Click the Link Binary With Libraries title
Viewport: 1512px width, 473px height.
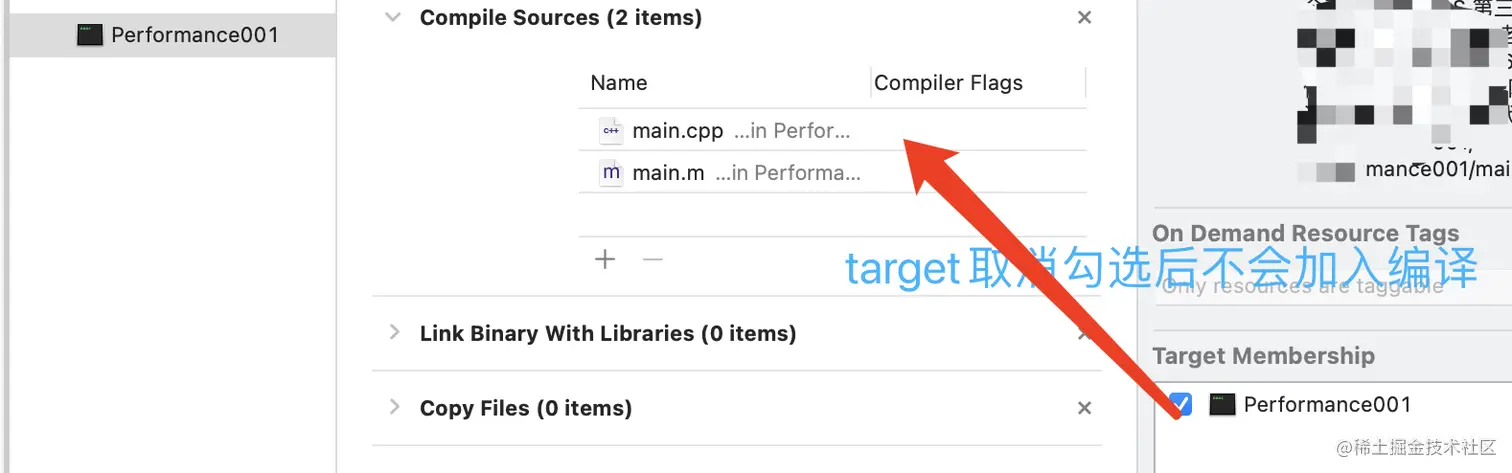(608, 333)
